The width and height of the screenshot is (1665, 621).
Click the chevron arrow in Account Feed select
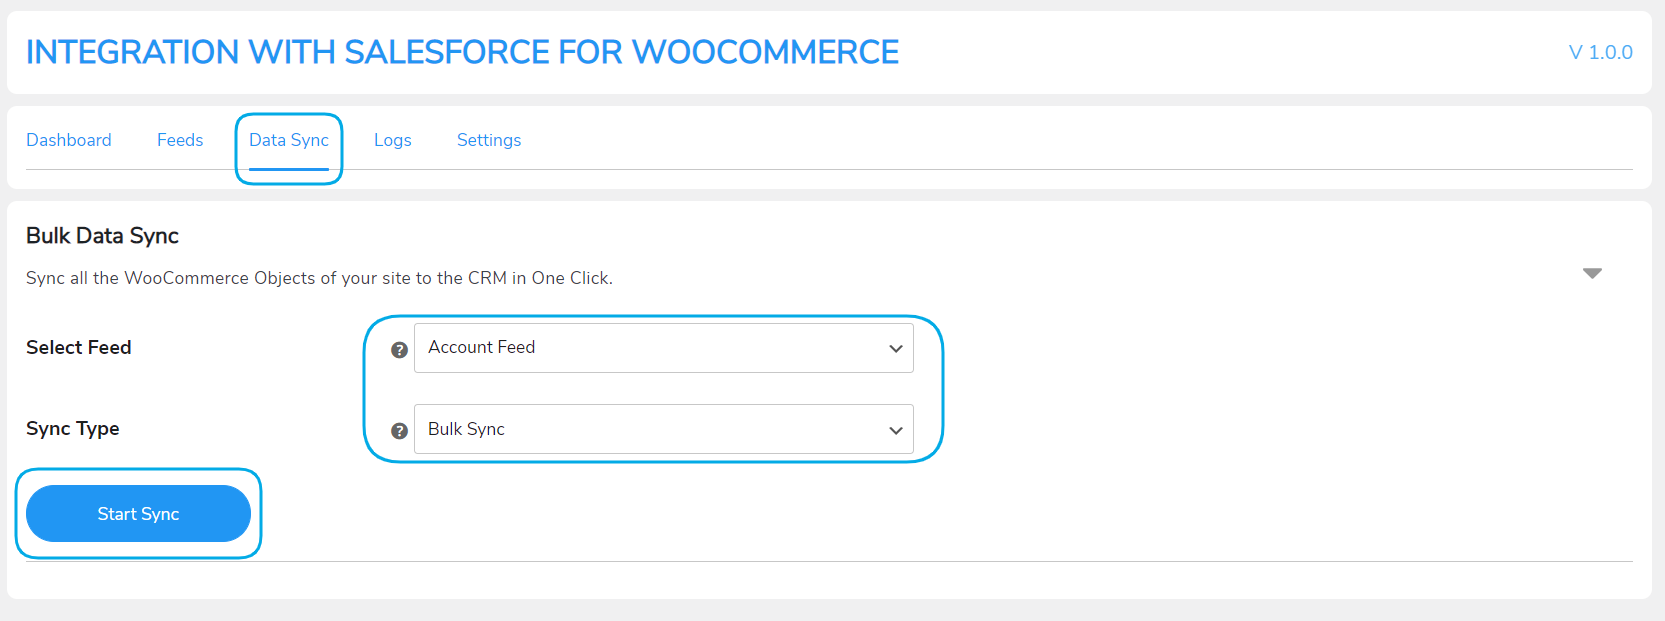click(x=896, y=349)
